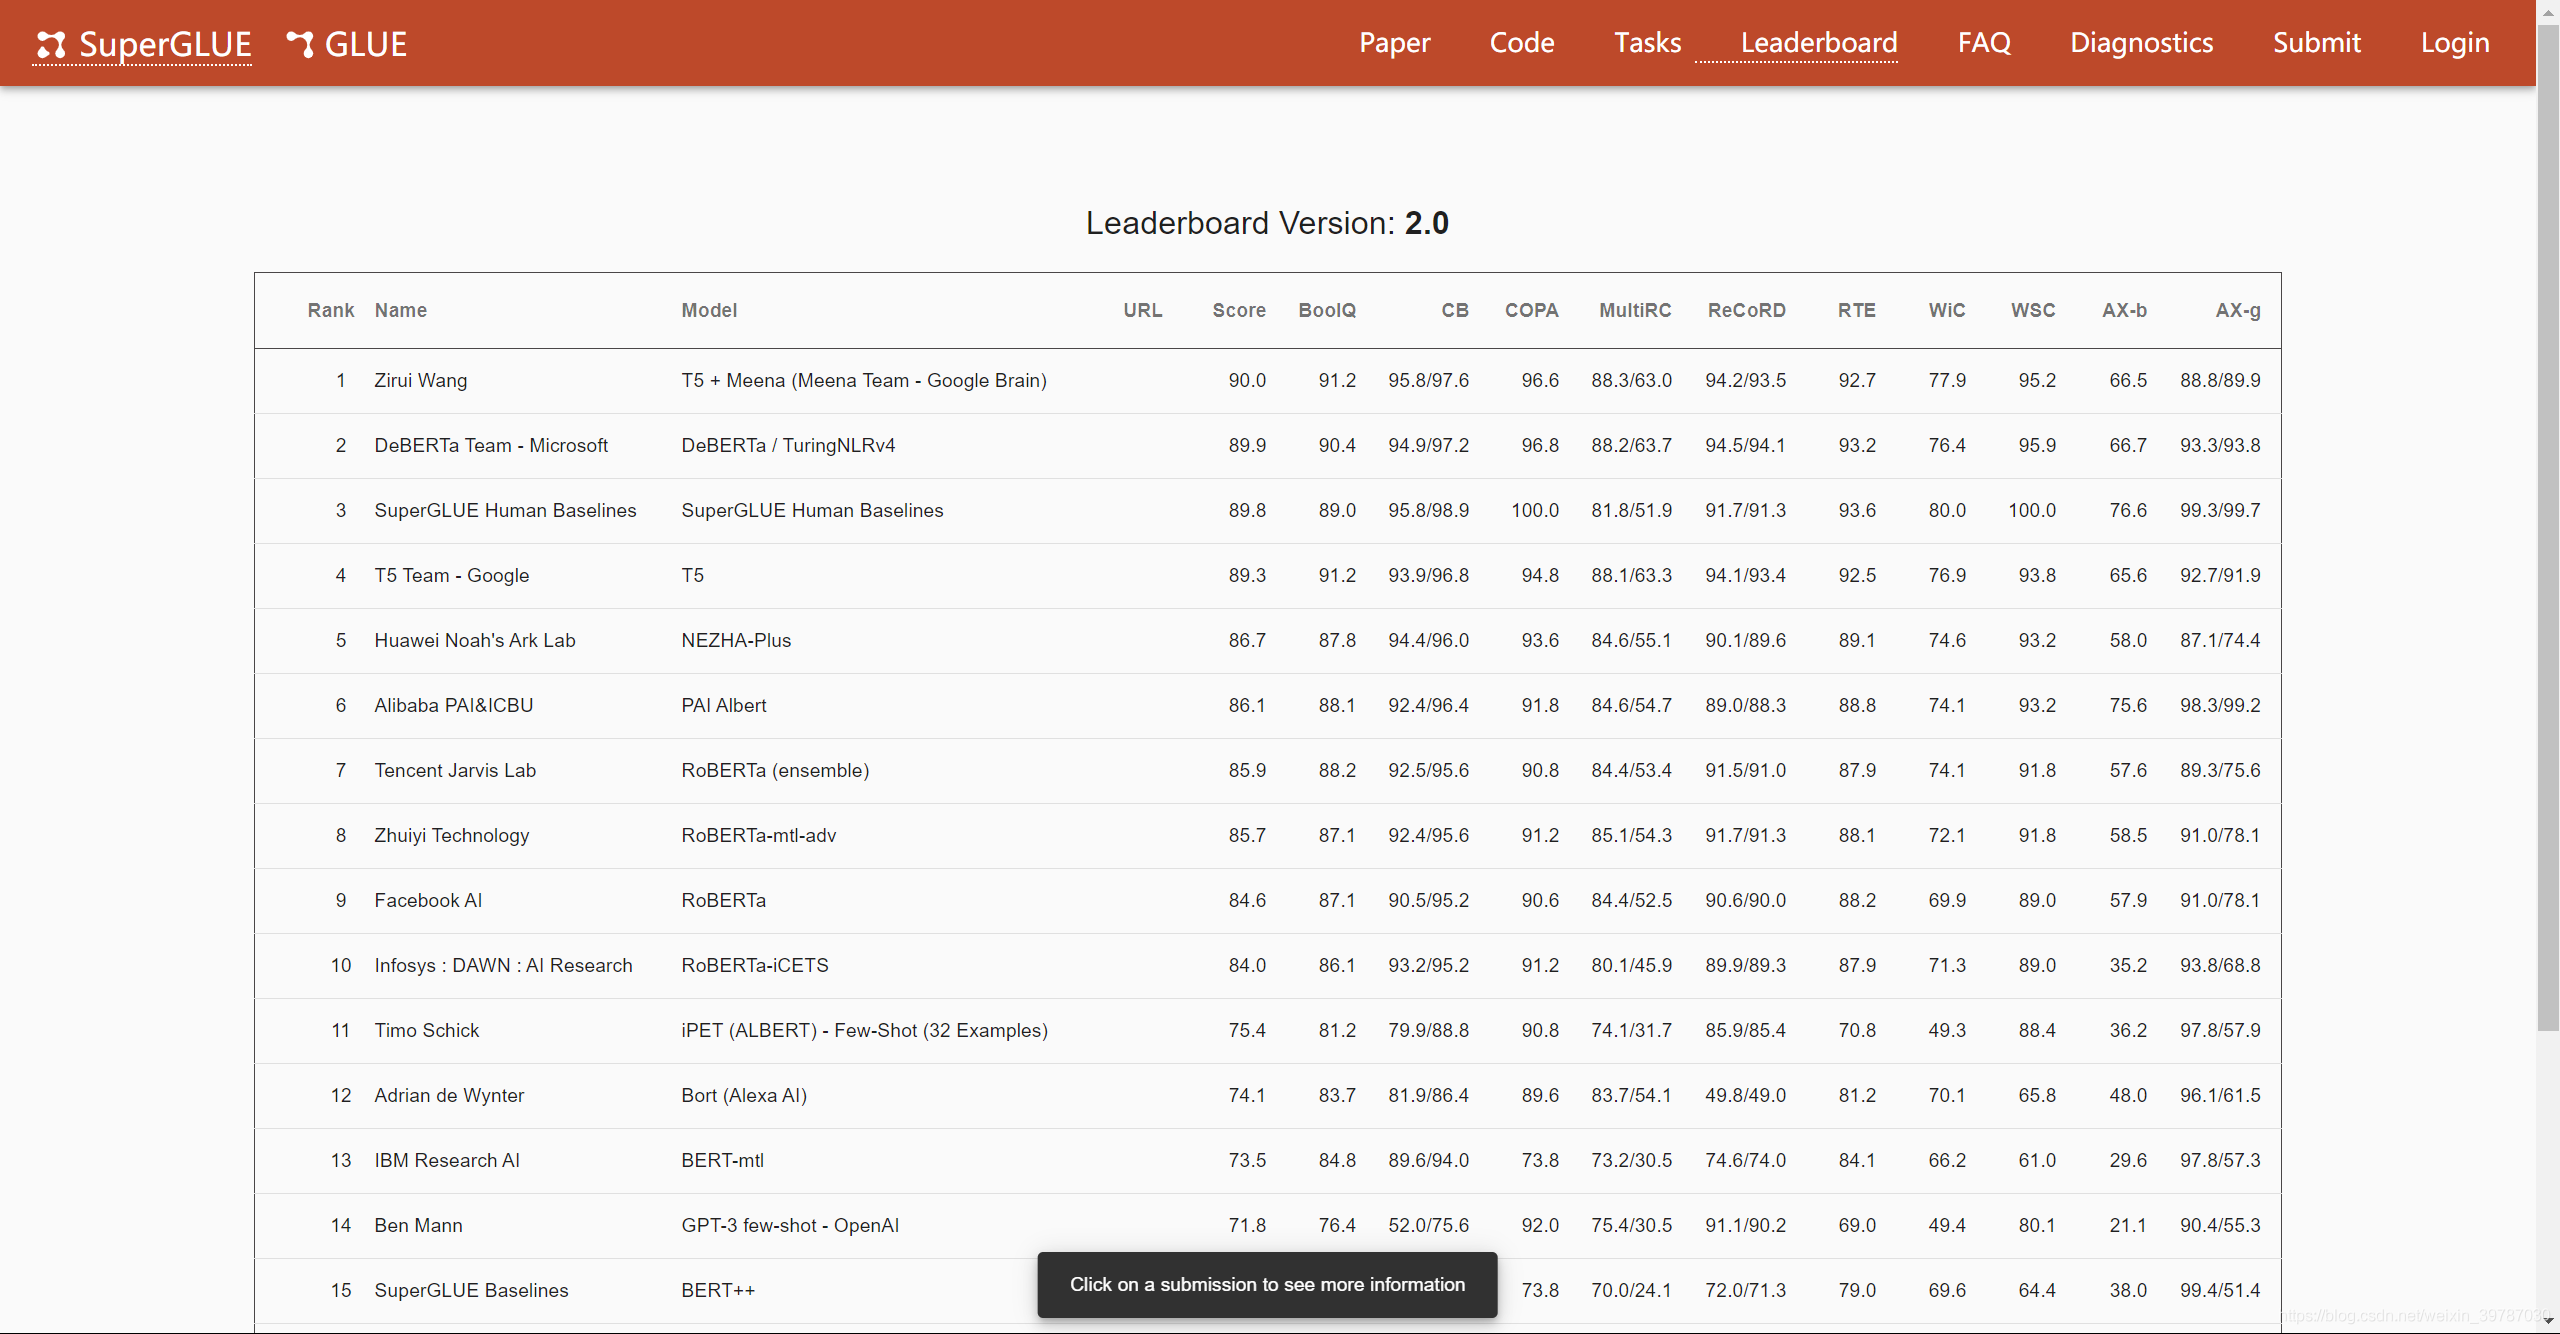The width and height of the screenshot is (2560, 1334).
Task: Go to the Code page
Action: [x=1521, y=43]
